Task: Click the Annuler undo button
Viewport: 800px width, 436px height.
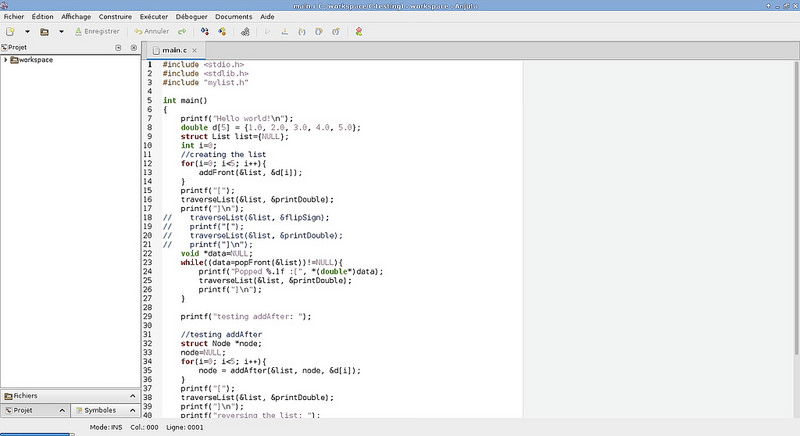Action: (152, 31)
